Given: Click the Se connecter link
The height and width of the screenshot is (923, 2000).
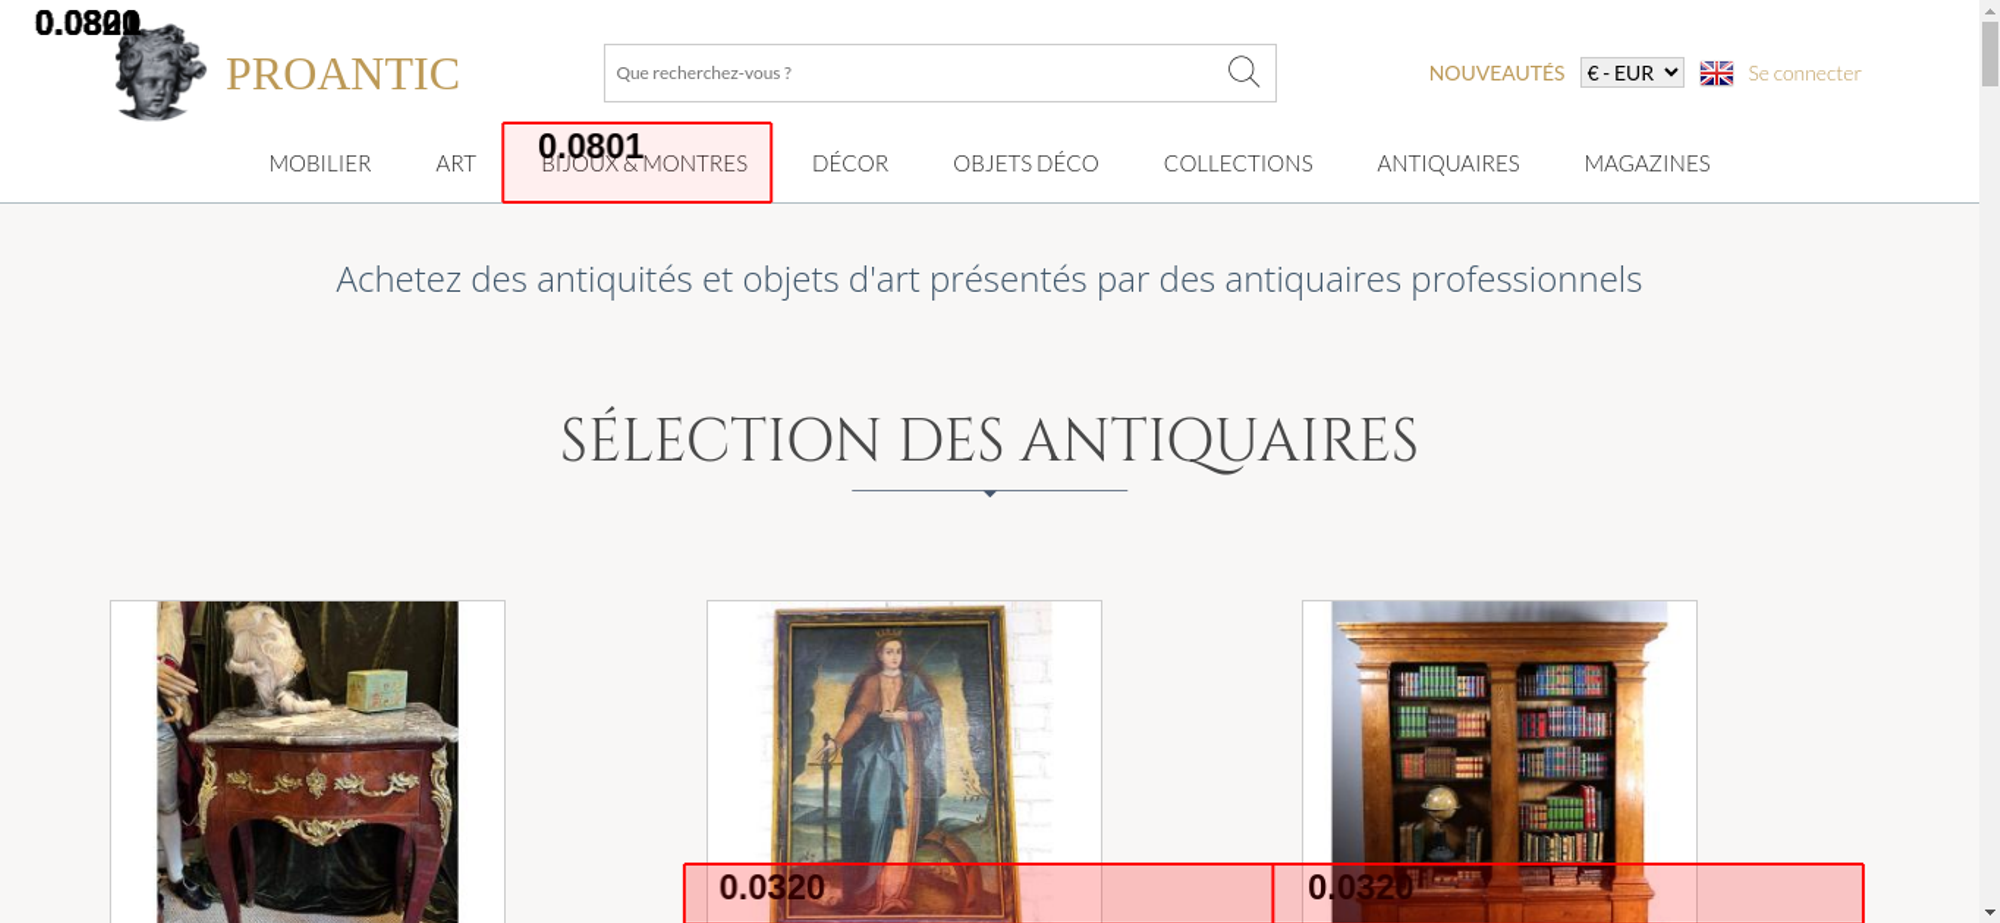Looking at the screenshot, I should (1804, 73).
